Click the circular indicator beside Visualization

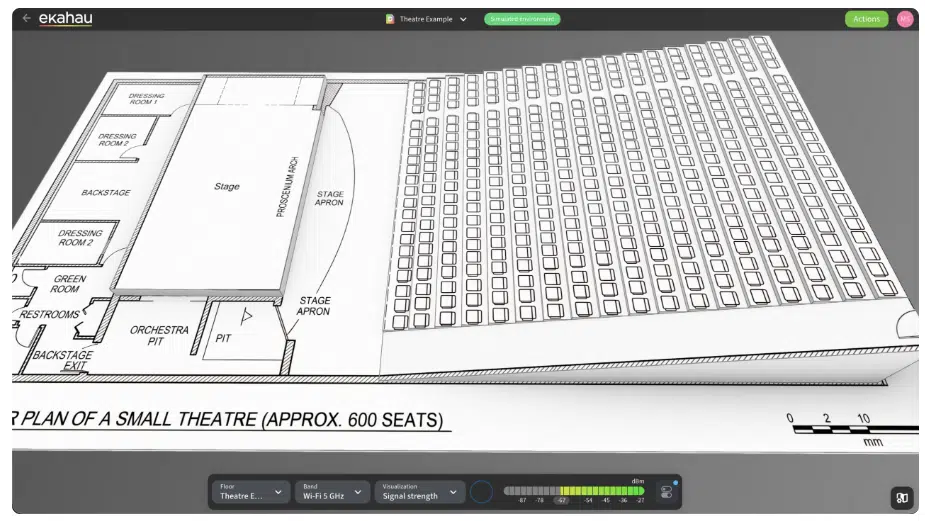481,491
